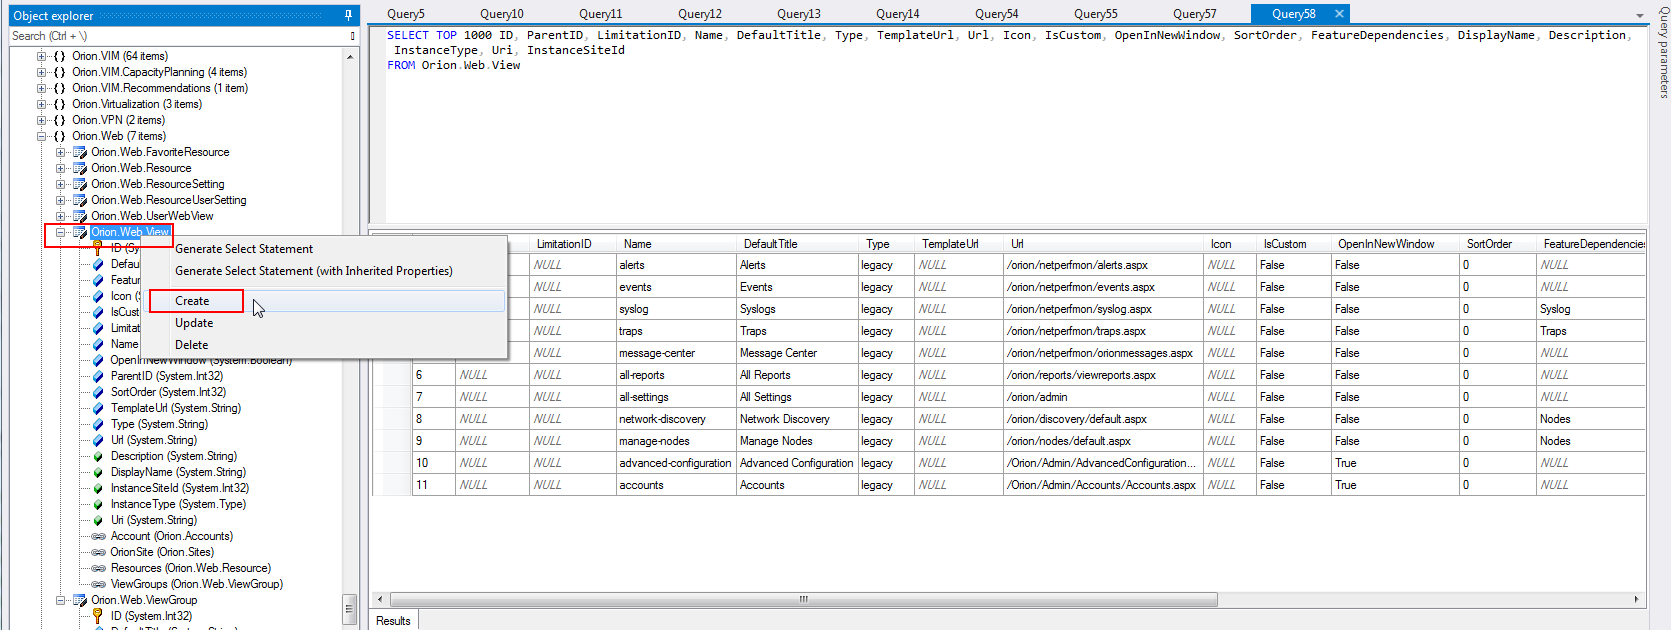Select Create in the context menu
The width and height of the screenshot is (1671, 630).
pyautogui.click(x=192, y=301)
